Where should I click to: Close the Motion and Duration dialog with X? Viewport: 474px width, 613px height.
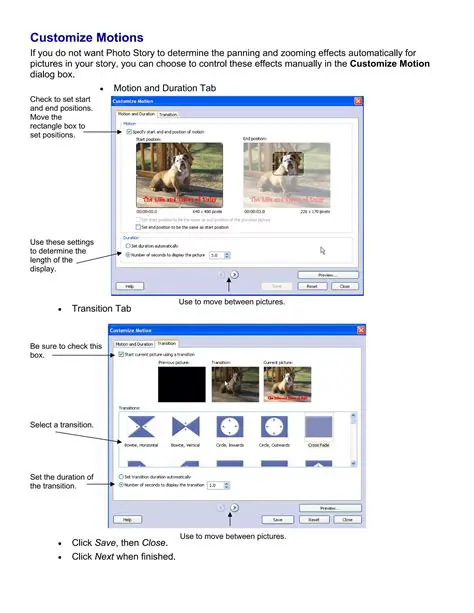click(358, 101)
